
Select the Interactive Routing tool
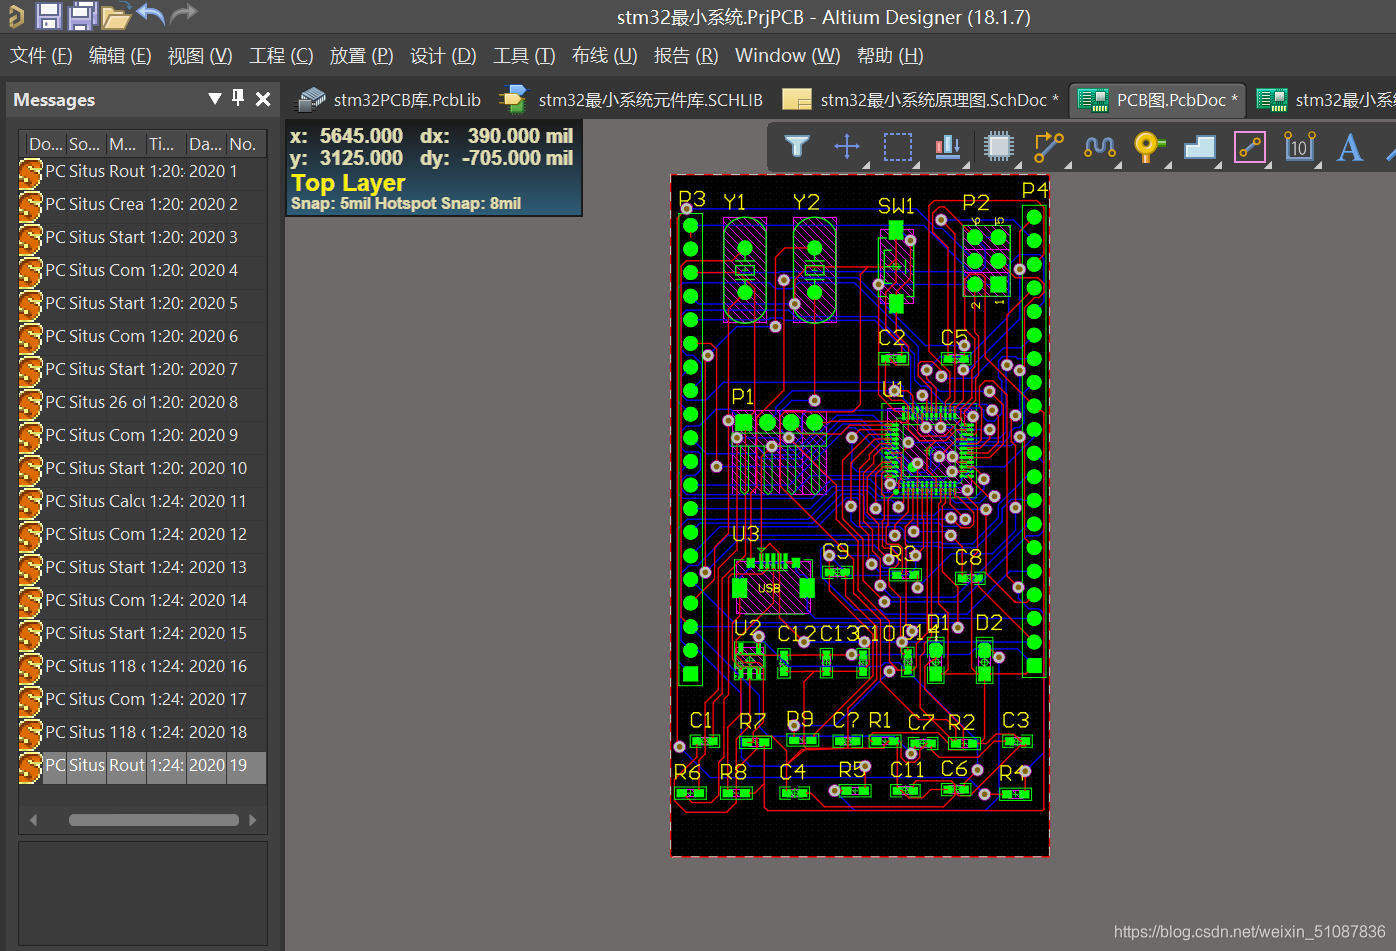1048,147
